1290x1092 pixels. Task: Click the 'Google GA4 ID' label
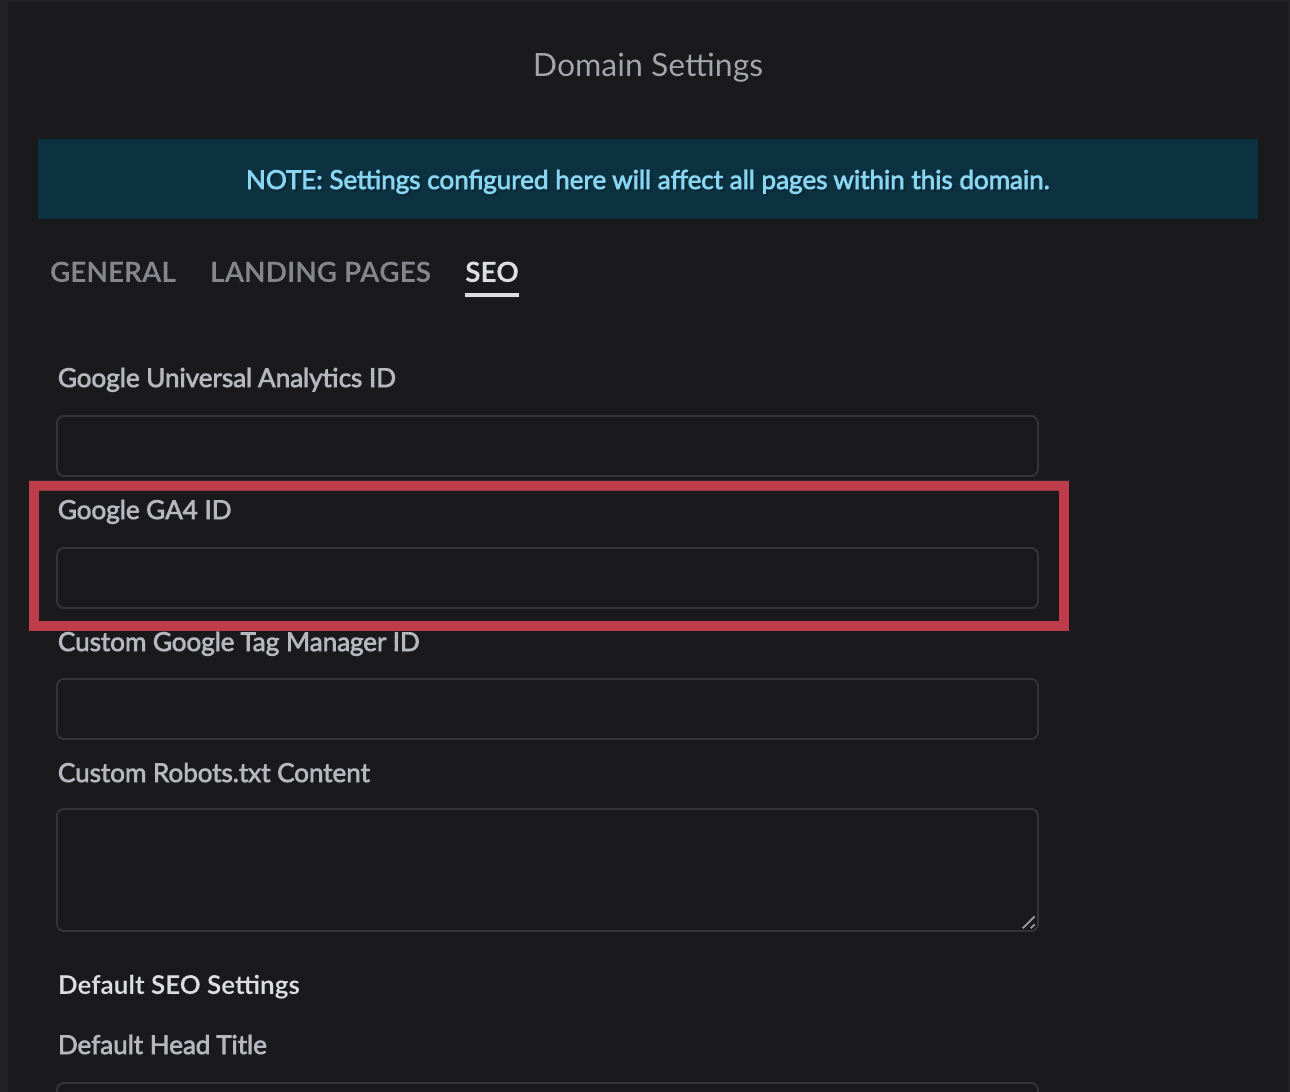point(145,510)
